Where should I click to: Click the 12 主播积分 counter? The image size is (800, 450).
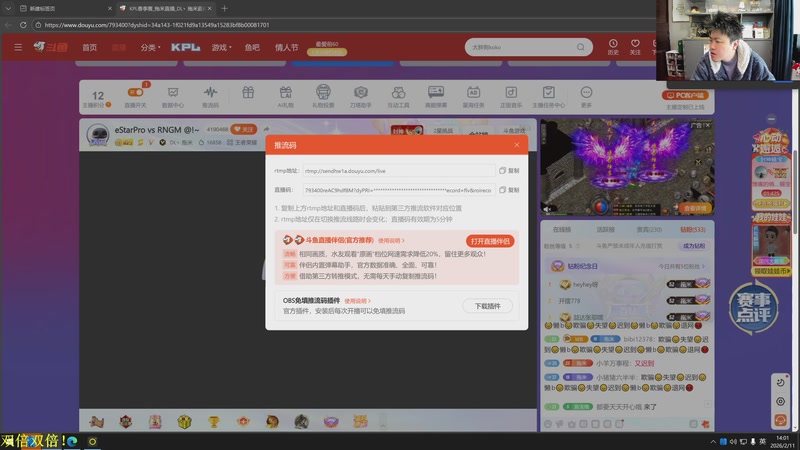tap(97, 98)
